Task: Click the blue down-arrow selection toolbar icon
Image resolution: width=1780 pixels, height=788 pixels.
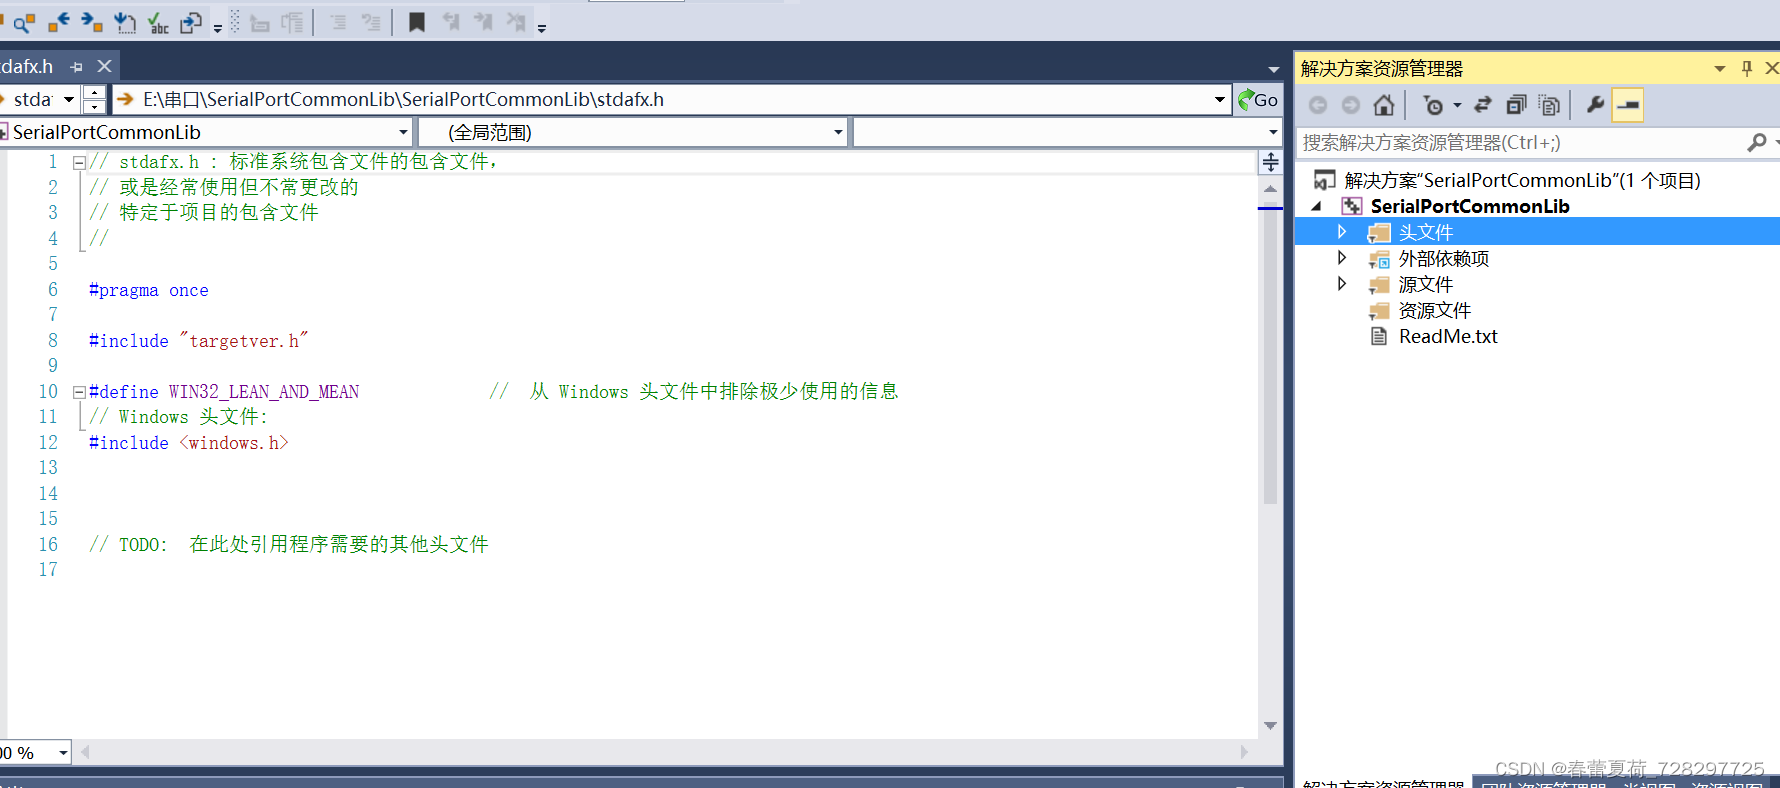Action: point(125,22)
